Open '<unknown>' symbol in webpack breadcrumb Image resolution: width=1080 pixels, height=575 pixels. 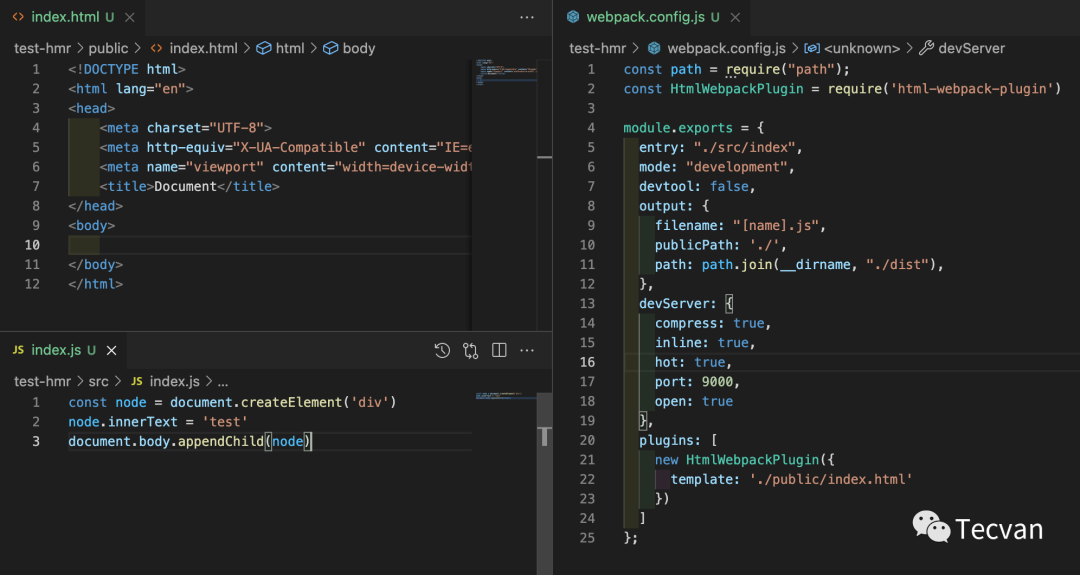click(852, 48)
